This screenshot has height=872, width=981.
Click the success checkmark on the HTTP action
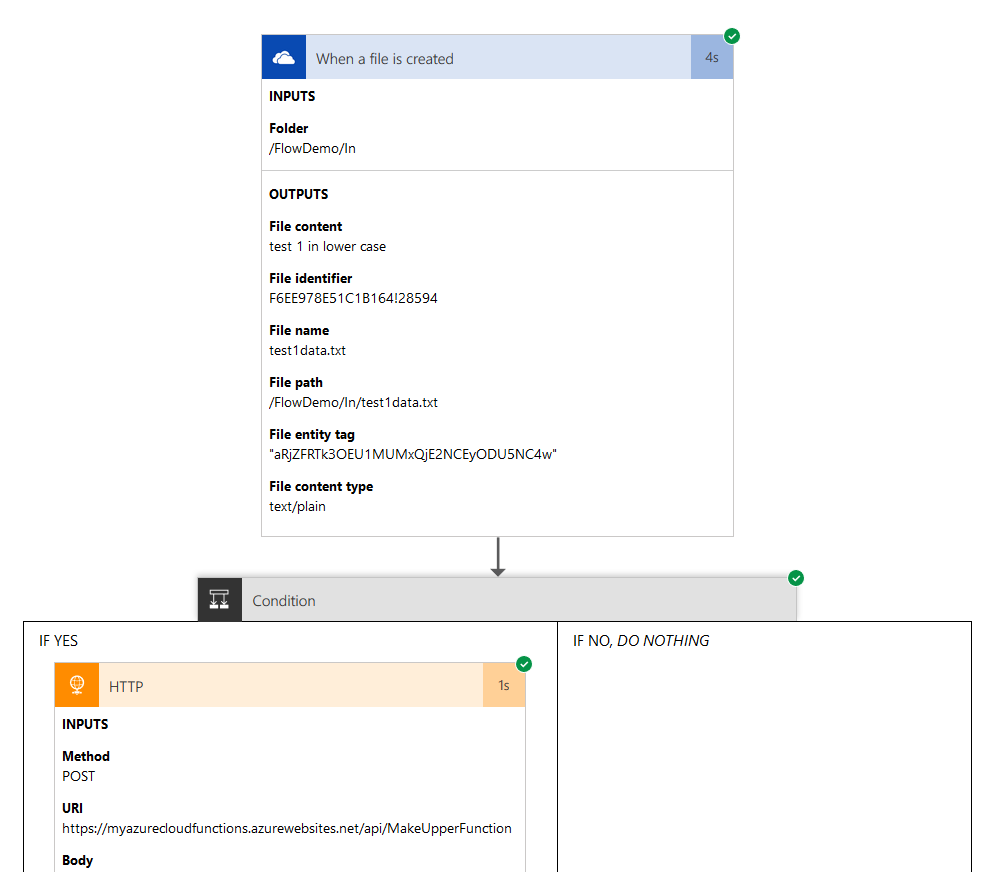point(525,663)
